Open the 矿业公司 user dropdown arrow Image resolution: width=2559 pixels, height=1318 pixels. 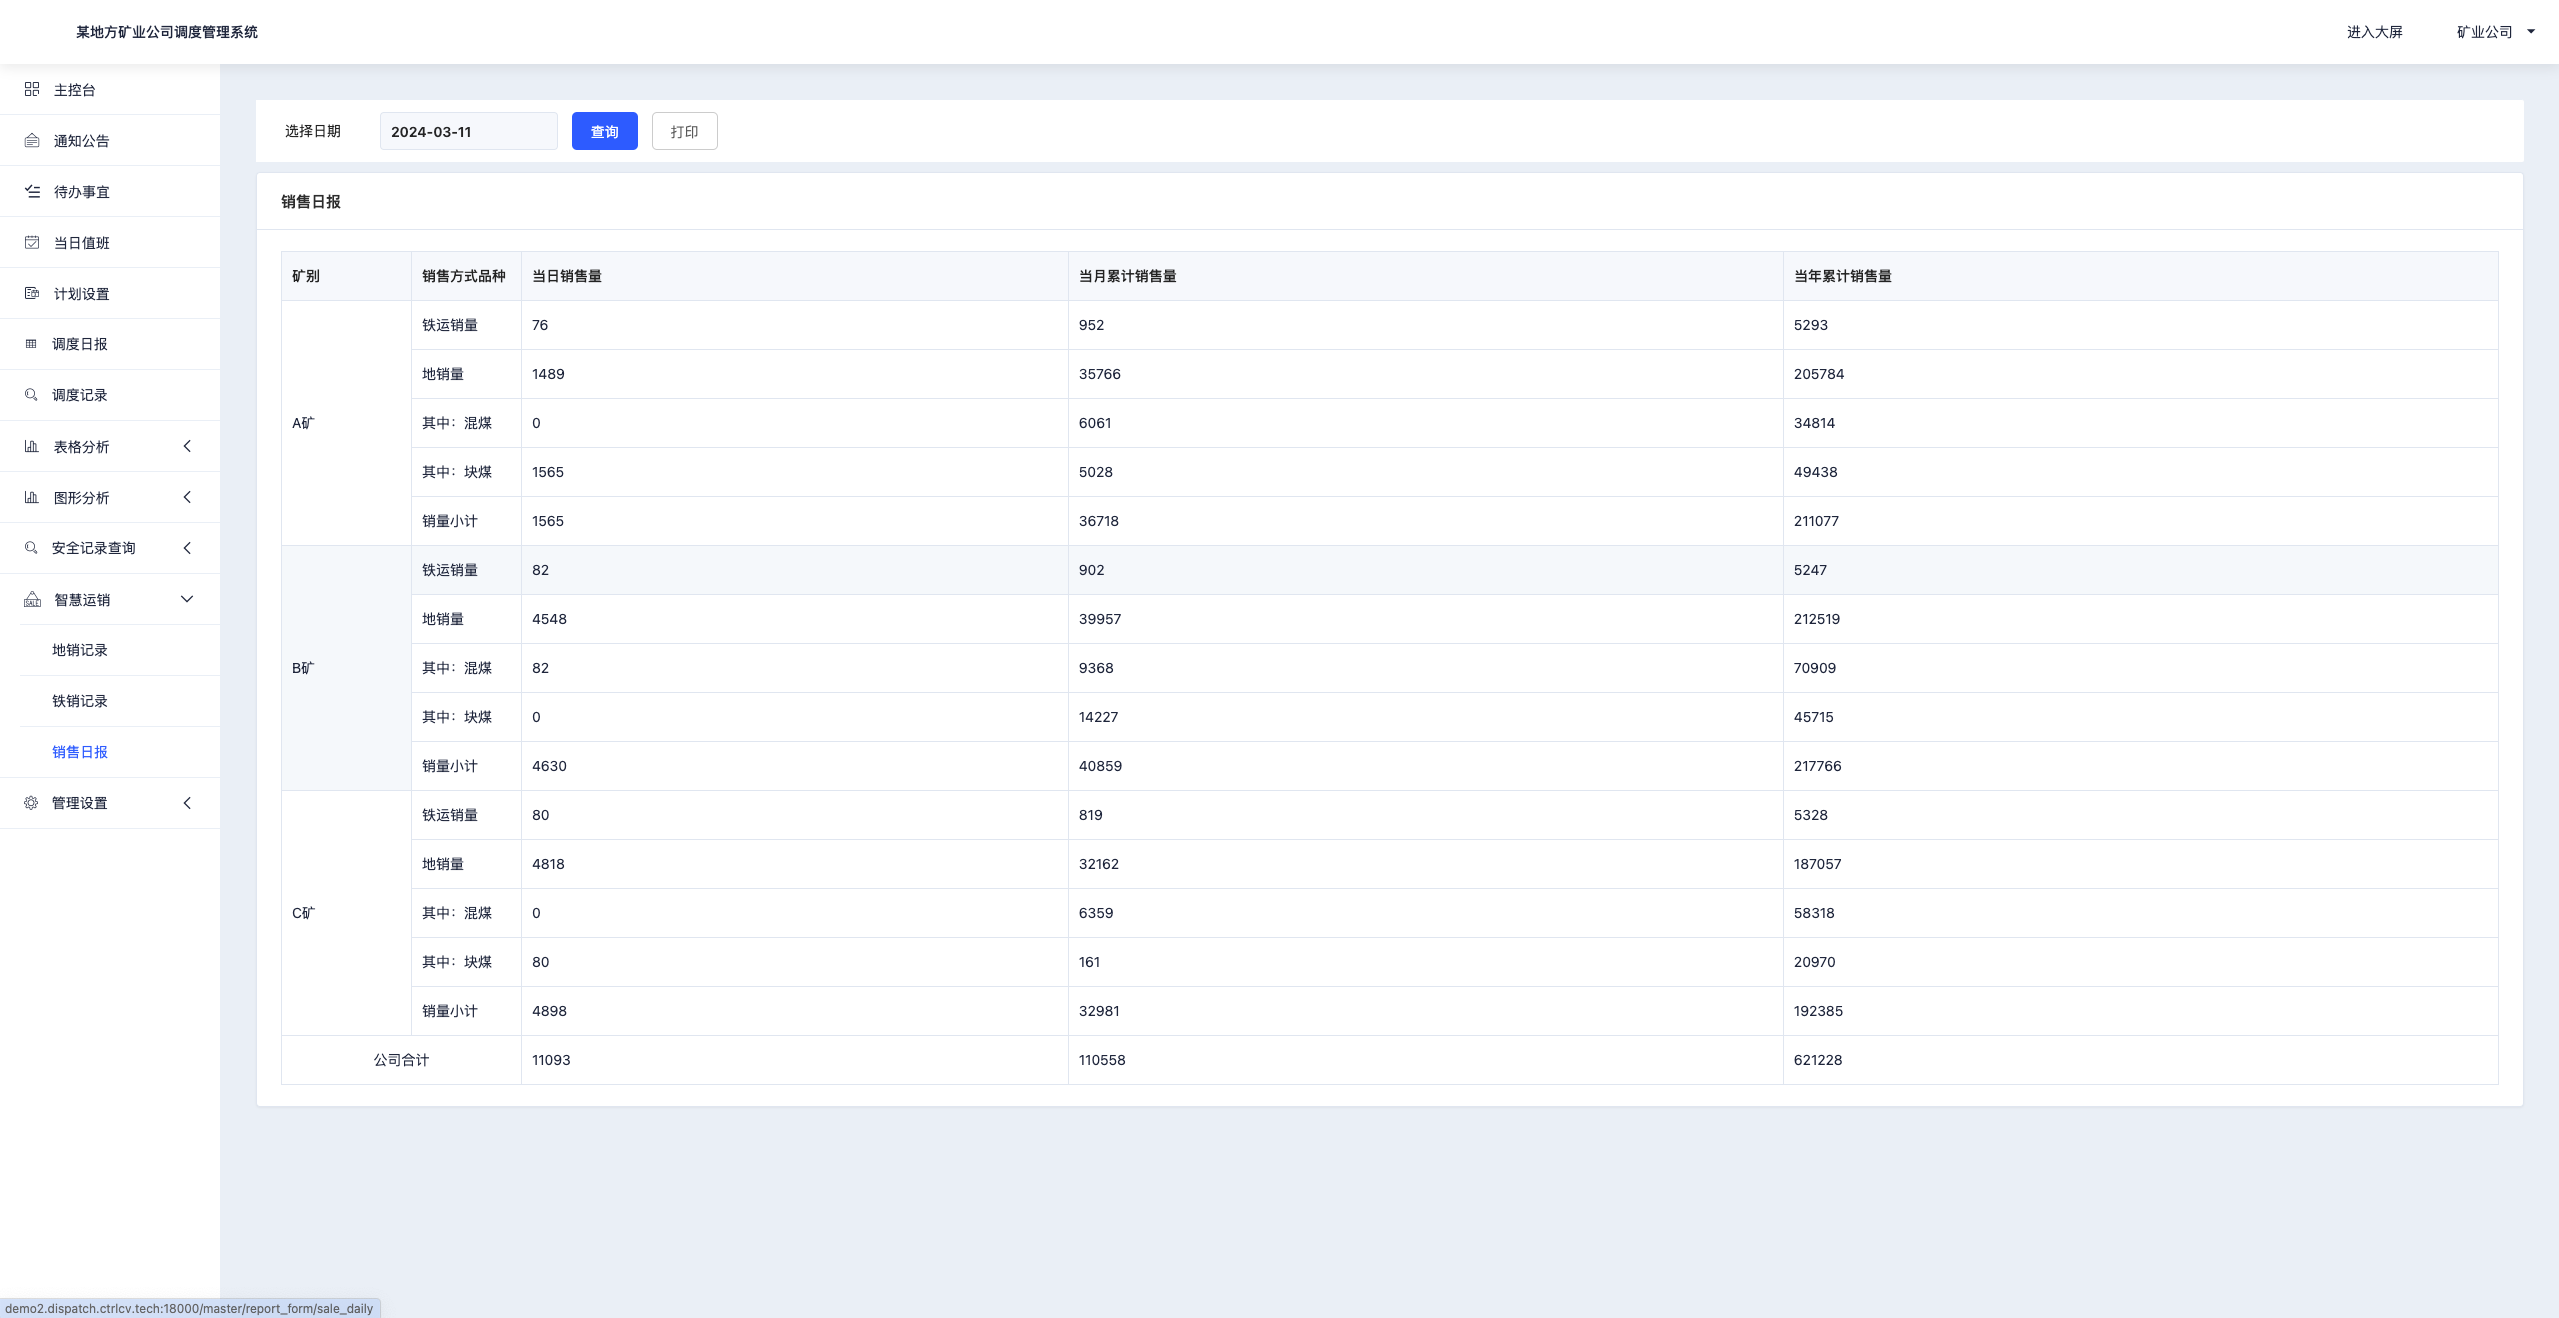(x=2531, y=32)
